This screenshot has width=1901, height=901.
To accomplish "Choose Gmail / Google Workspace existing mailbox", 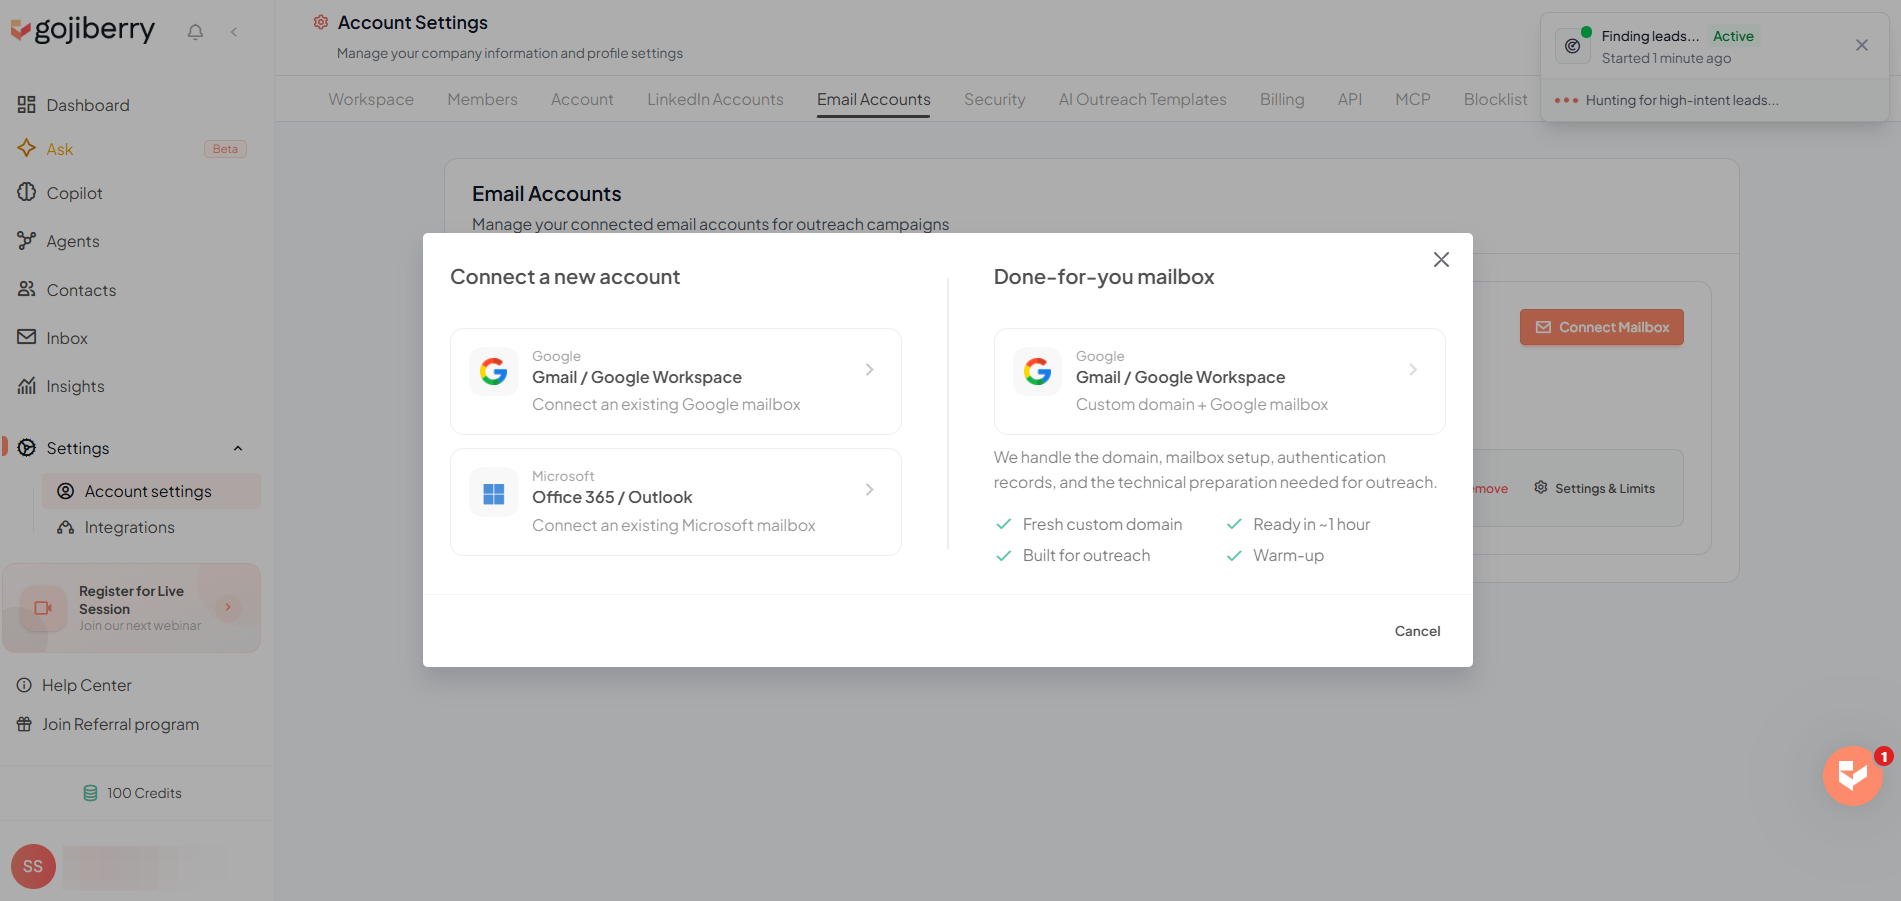I will (676, 381).
